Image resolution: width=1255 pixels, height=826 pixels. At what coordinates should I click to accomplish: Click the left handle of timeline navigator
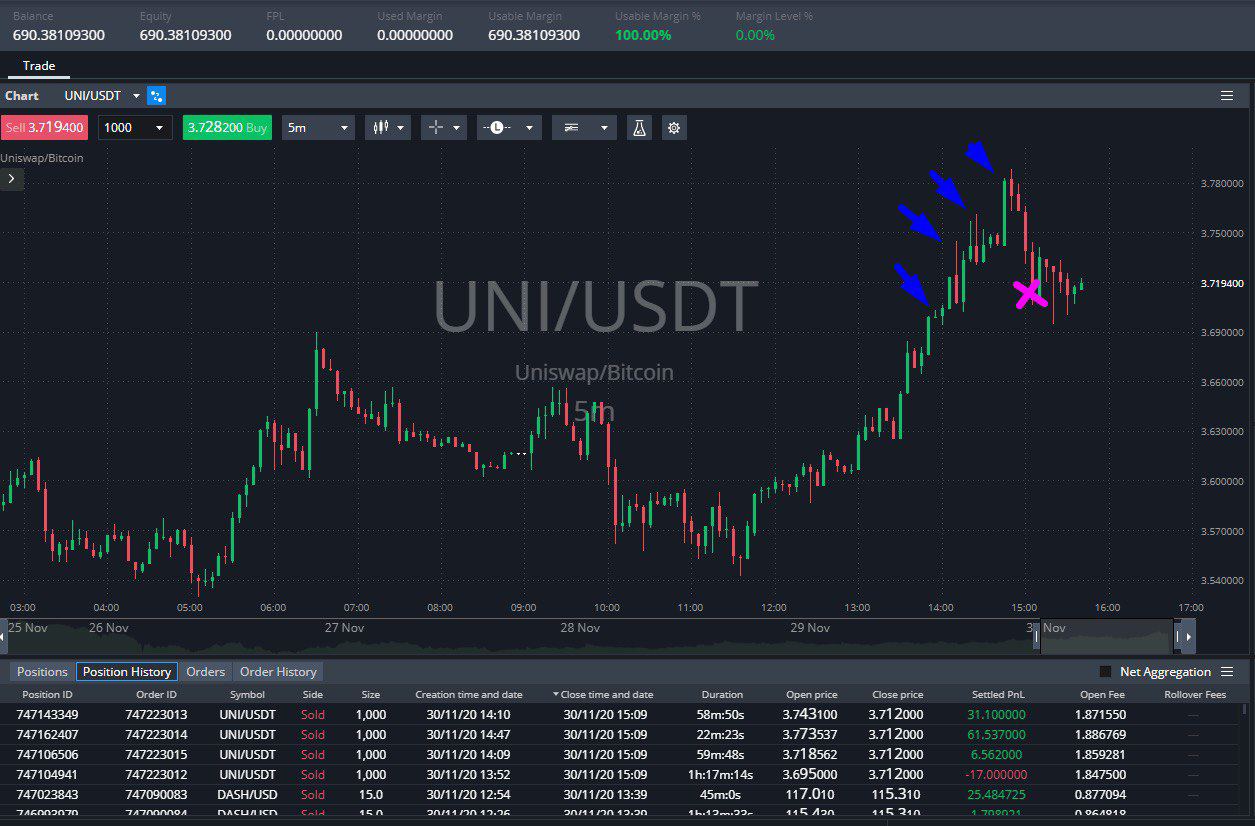point(1036,636)
